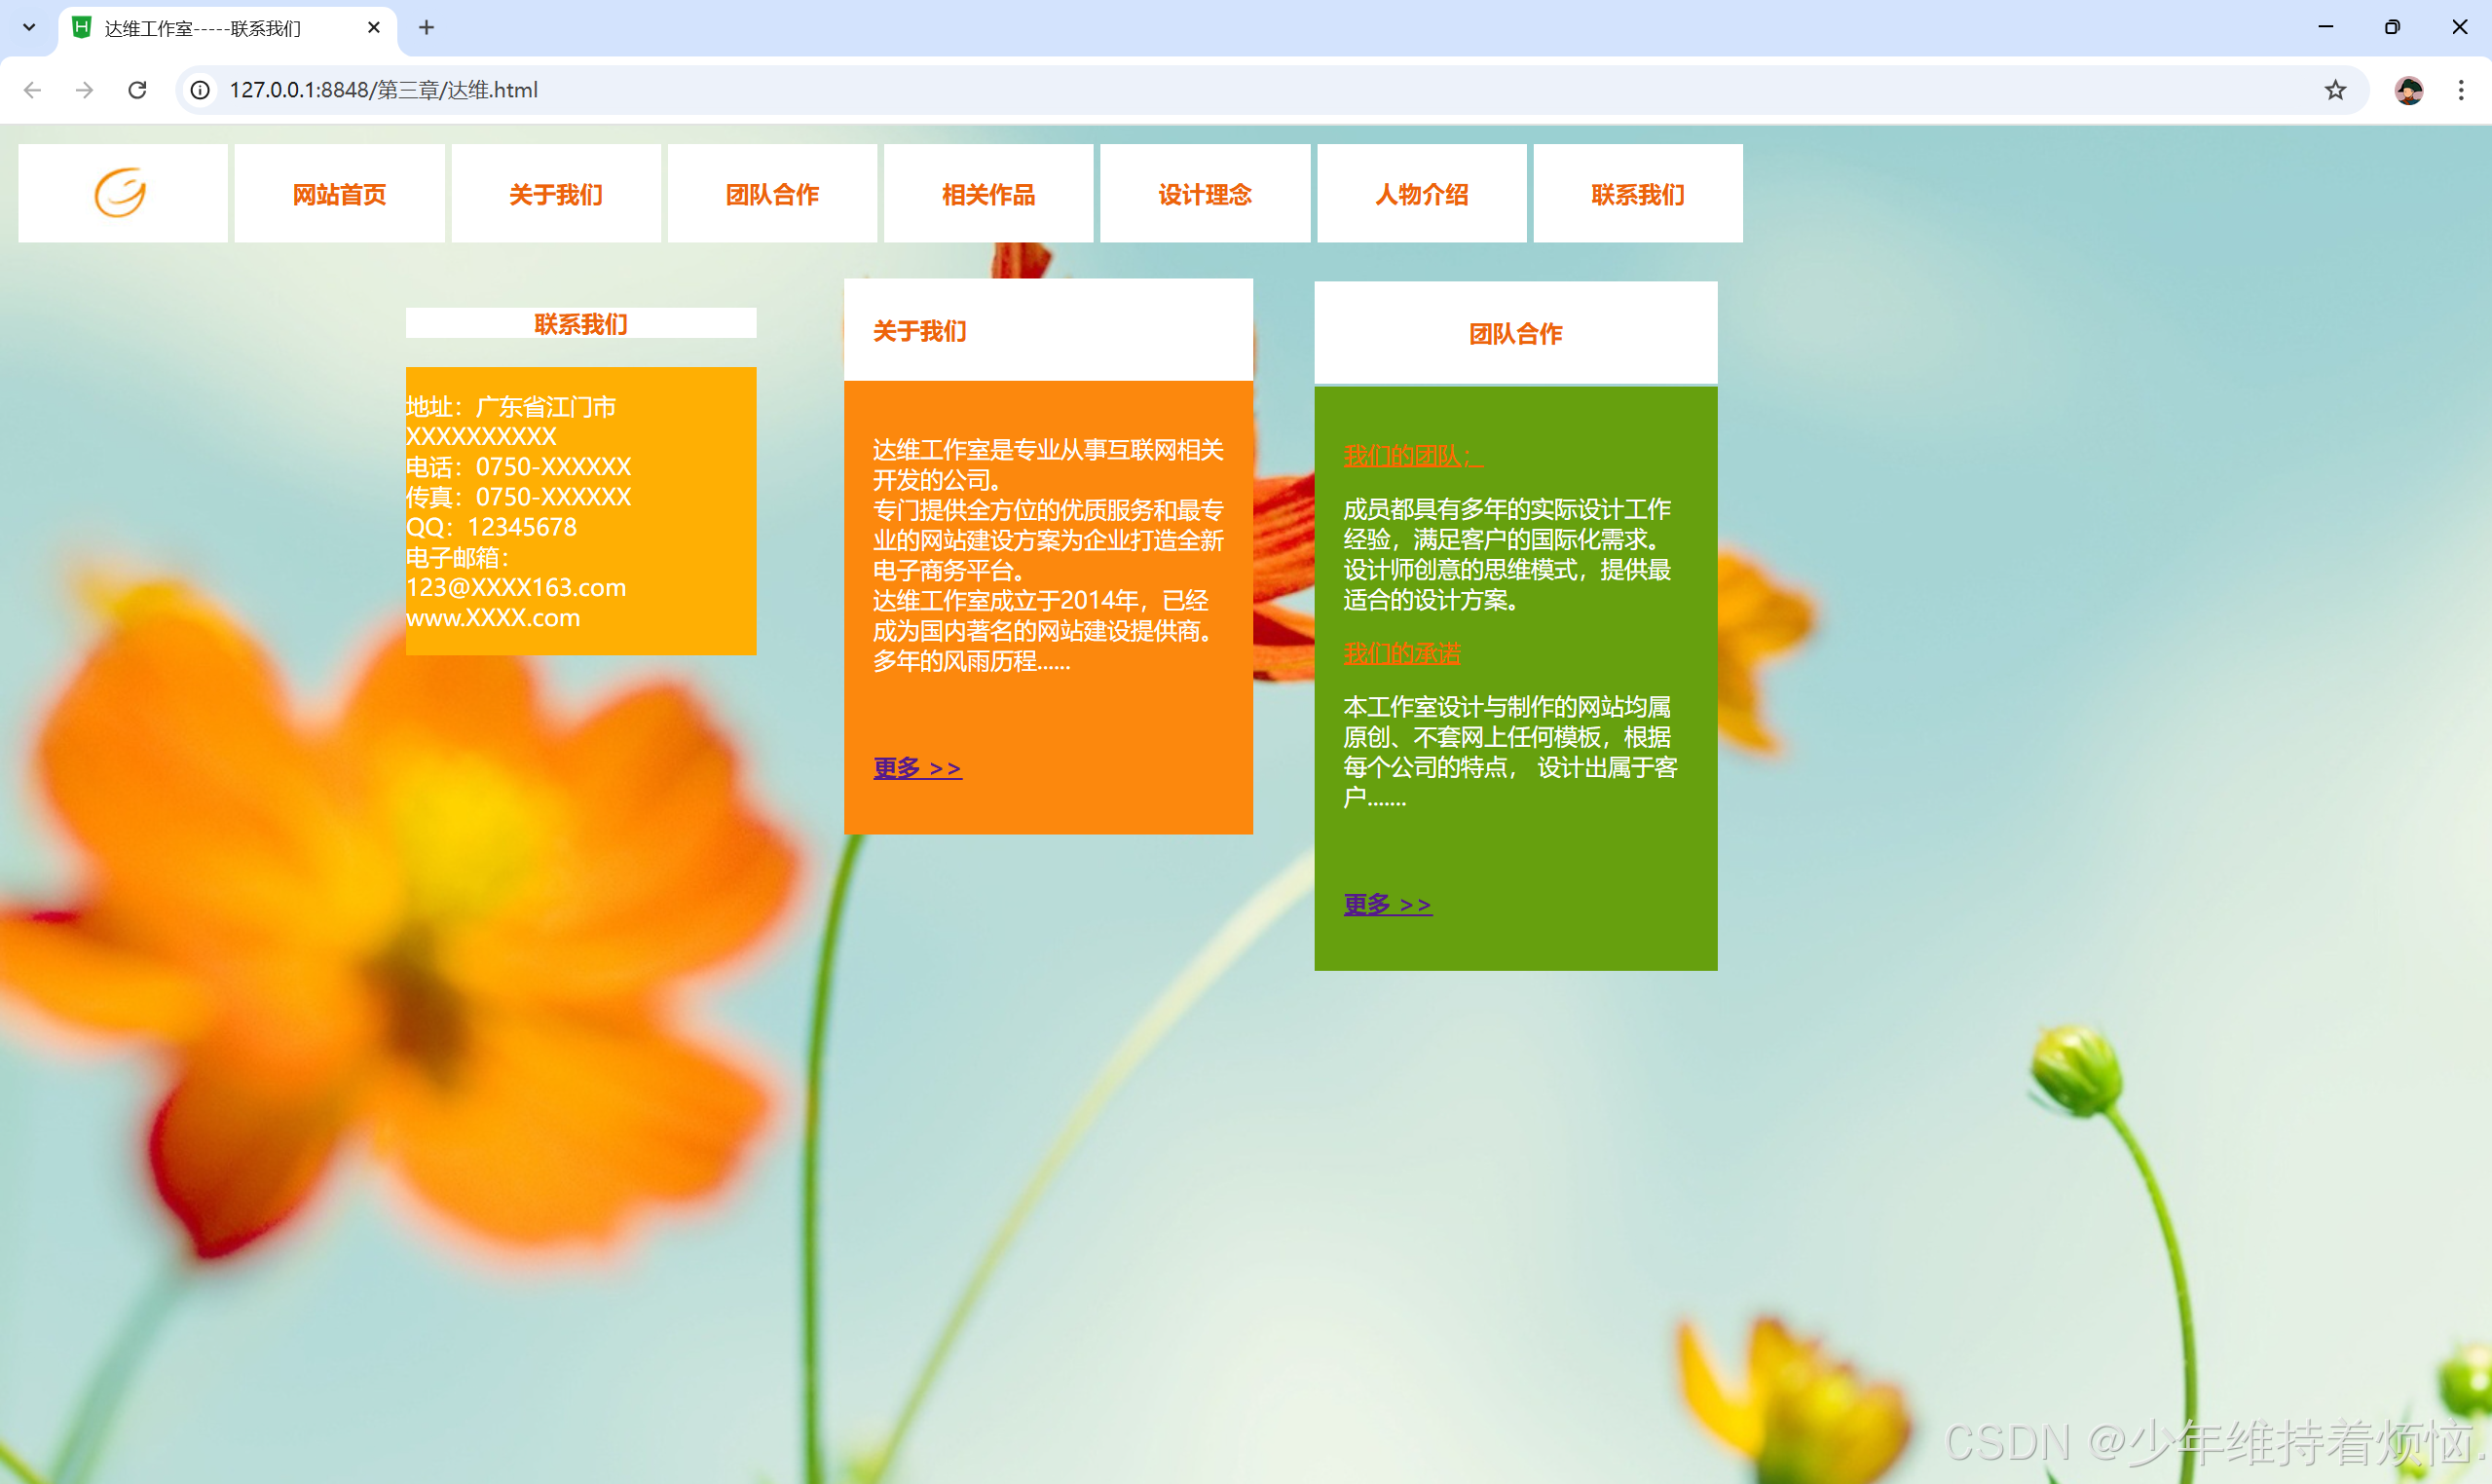Screen dimensions: 2492x1484
Task: Close the 达维工作室 browser tab
Action: (x=374, y=28)
